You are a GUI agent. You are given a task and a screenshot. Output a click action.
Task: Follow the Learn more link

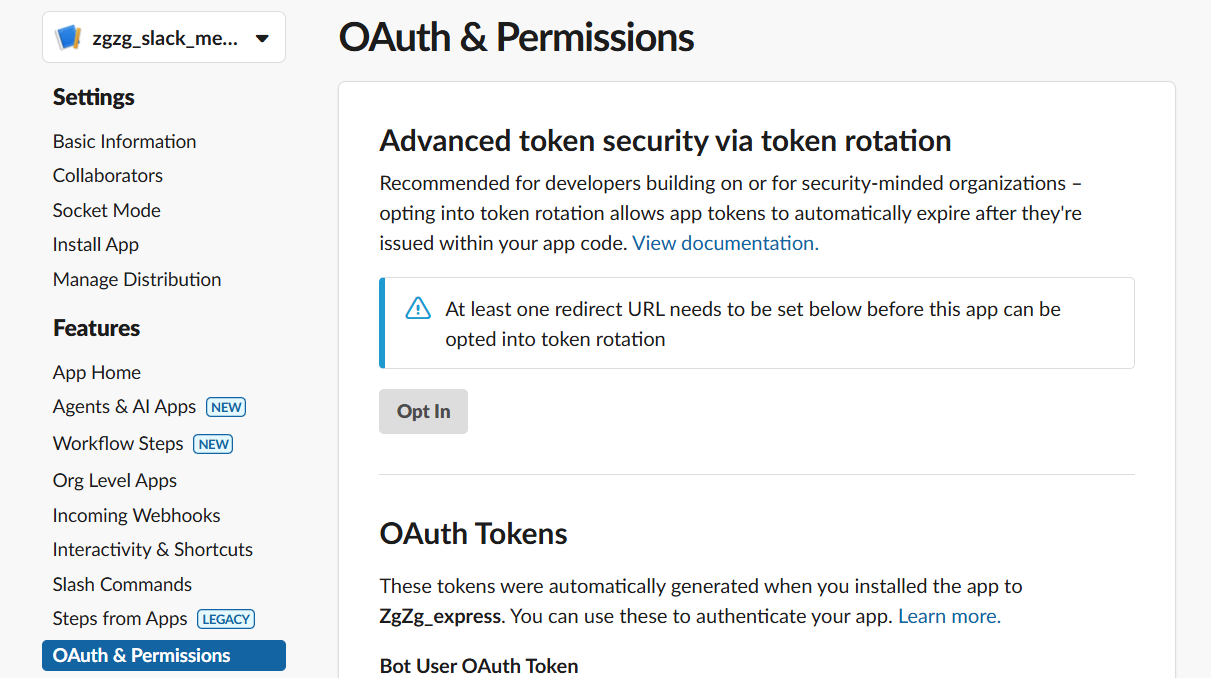(x=949, y=616)
